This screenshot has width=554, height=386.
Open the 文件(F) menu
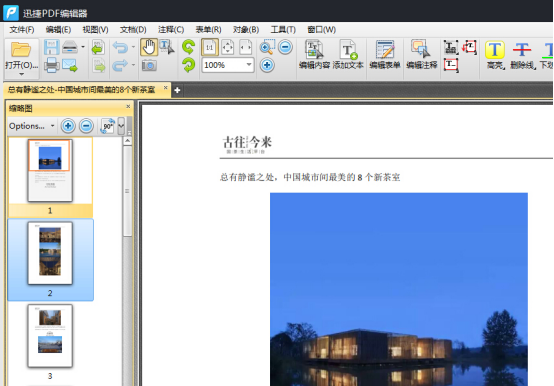[22, 30]
